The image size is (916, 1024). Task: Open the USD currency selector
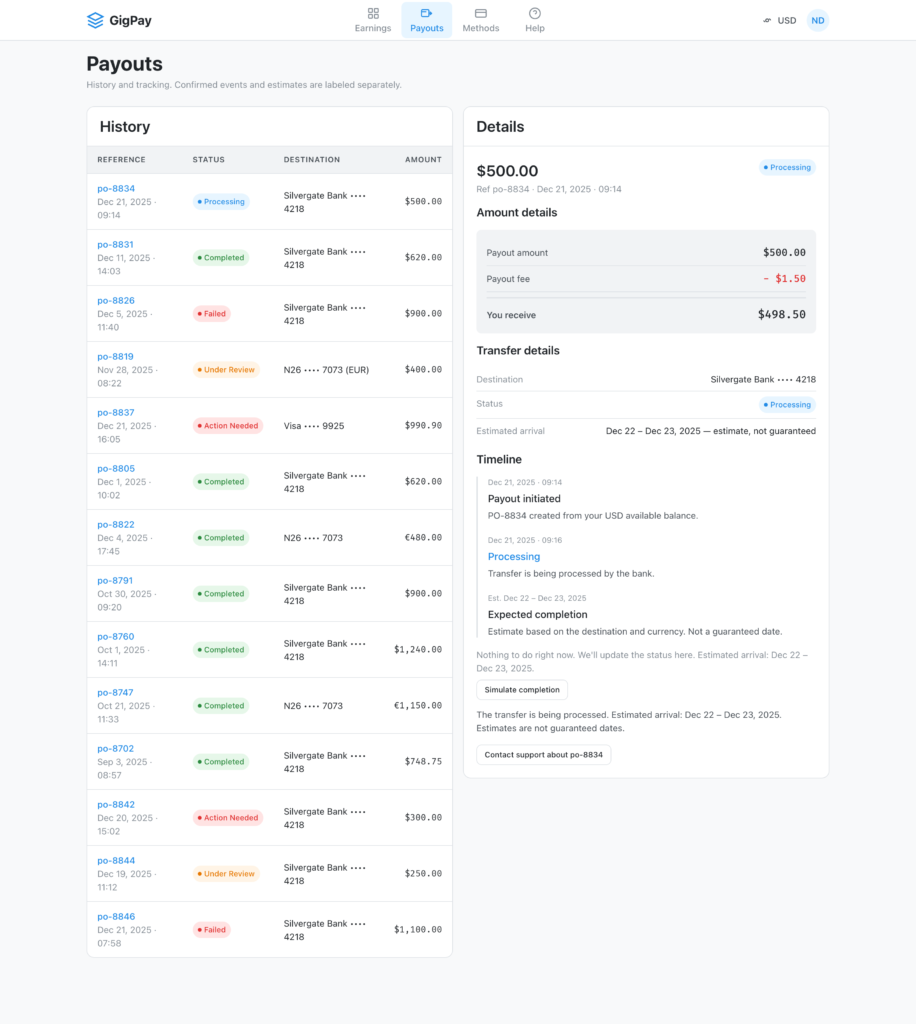(x=780, y=20)
